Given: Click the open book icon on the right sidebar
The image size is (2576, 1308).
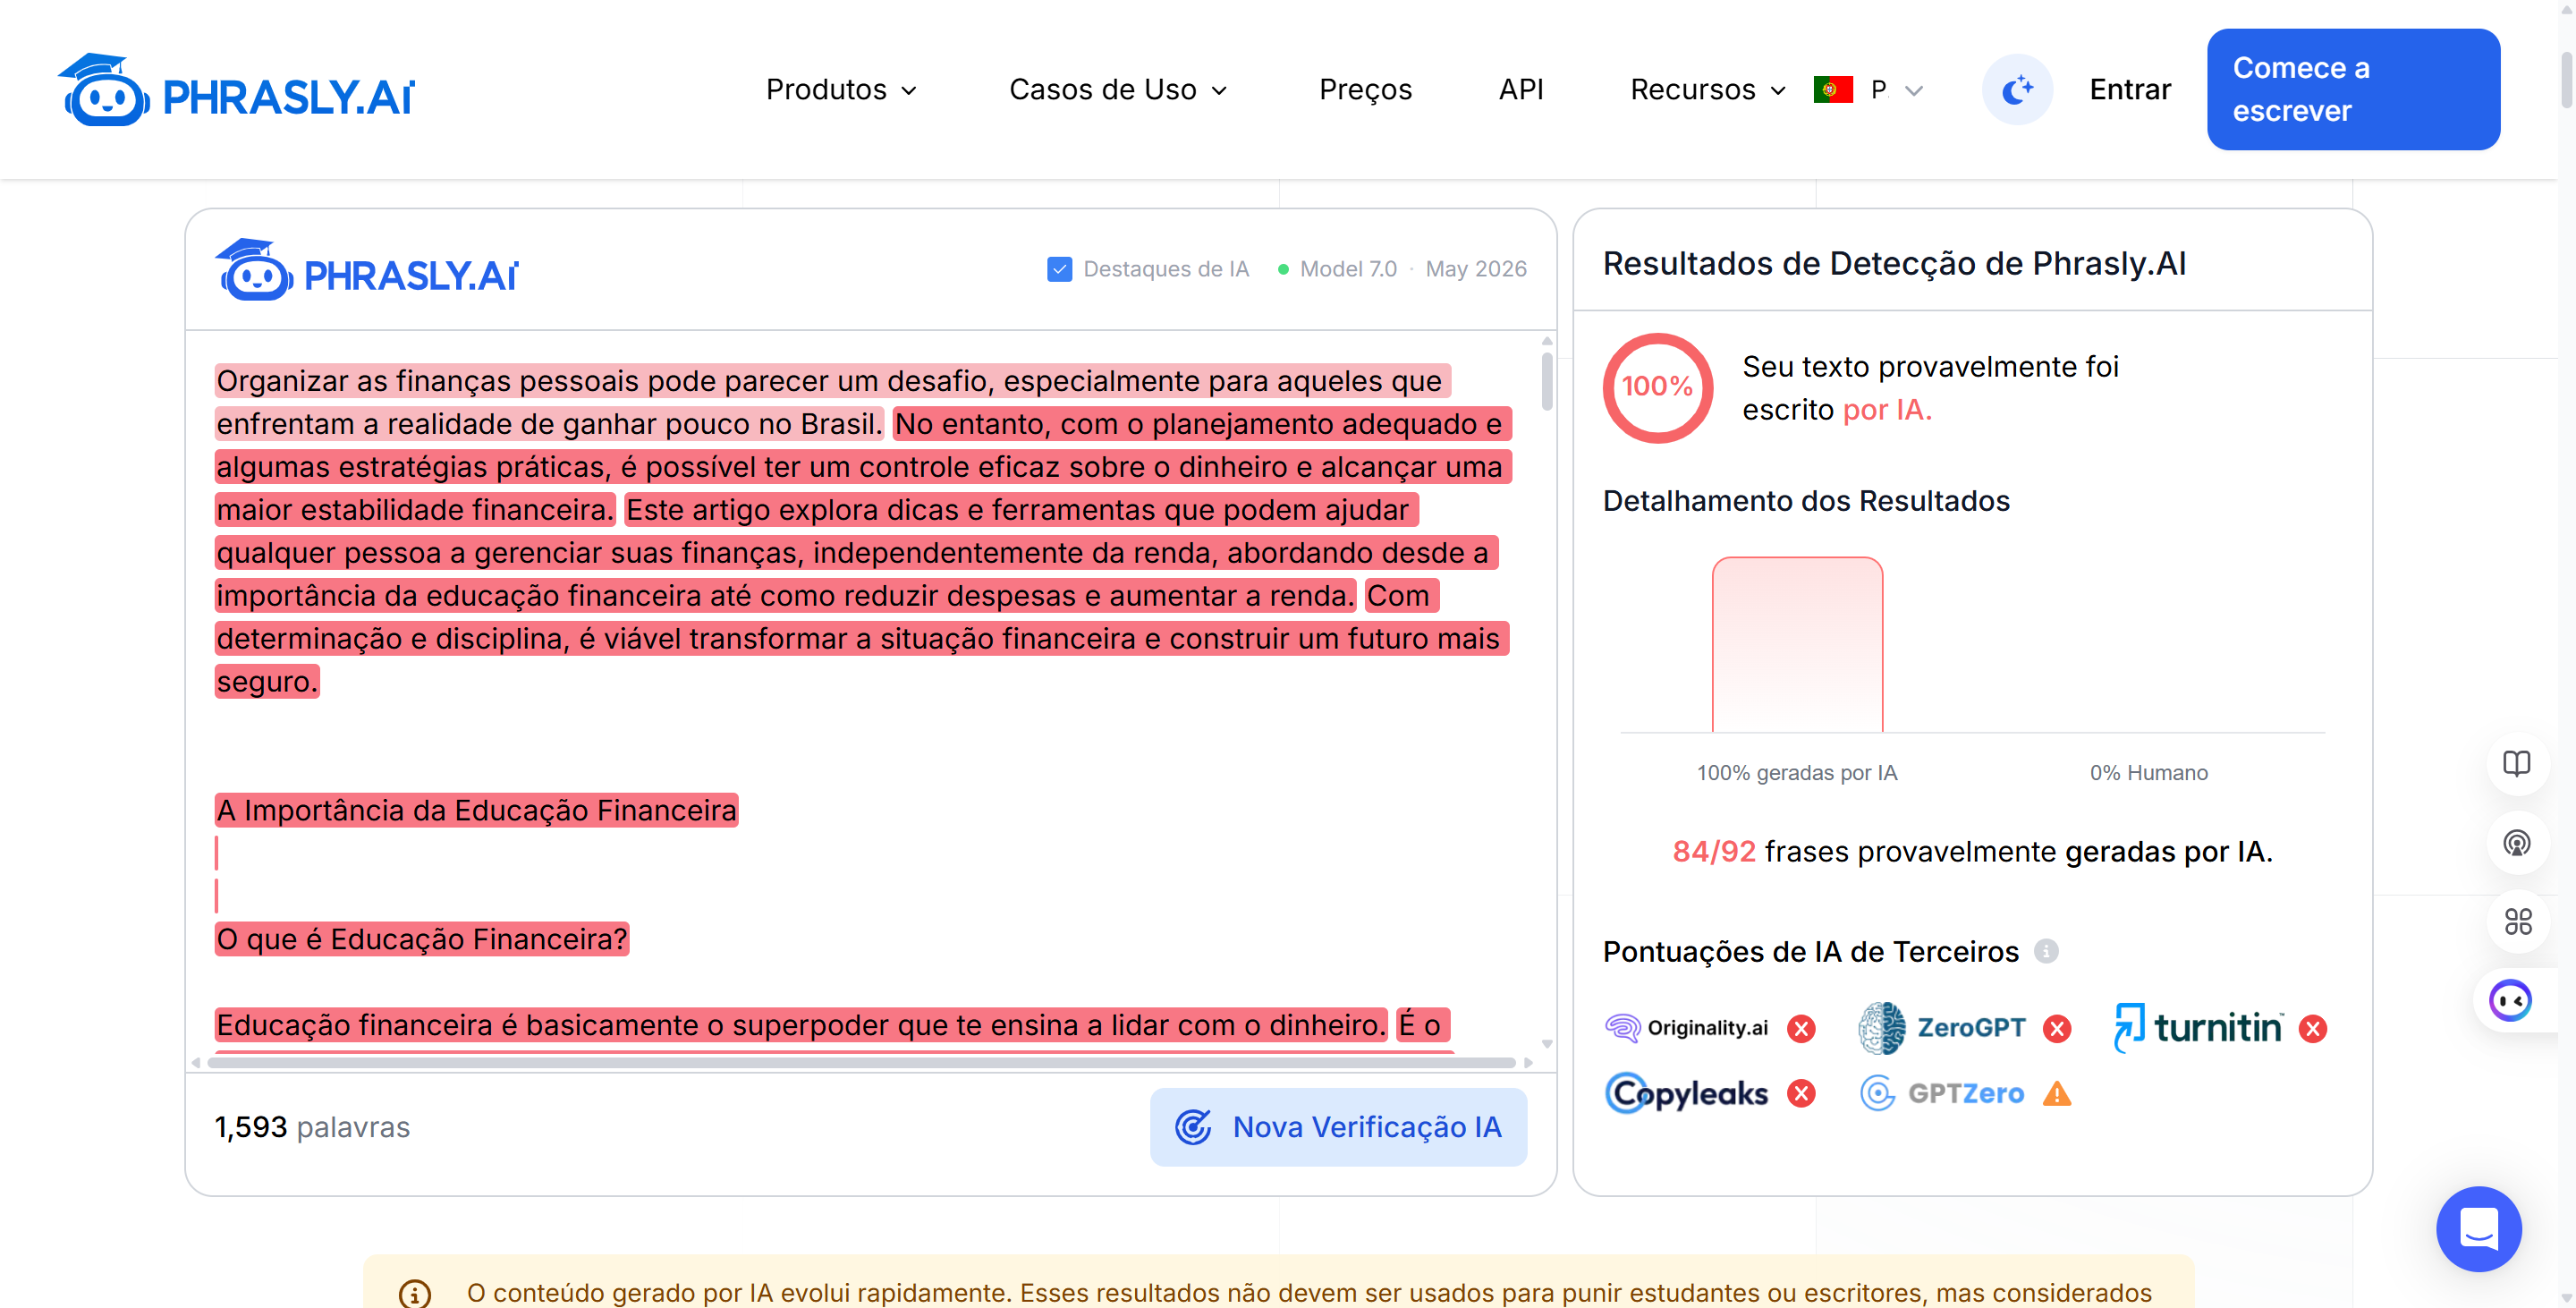Looking at the screenshot, I should click(2516, 764).
